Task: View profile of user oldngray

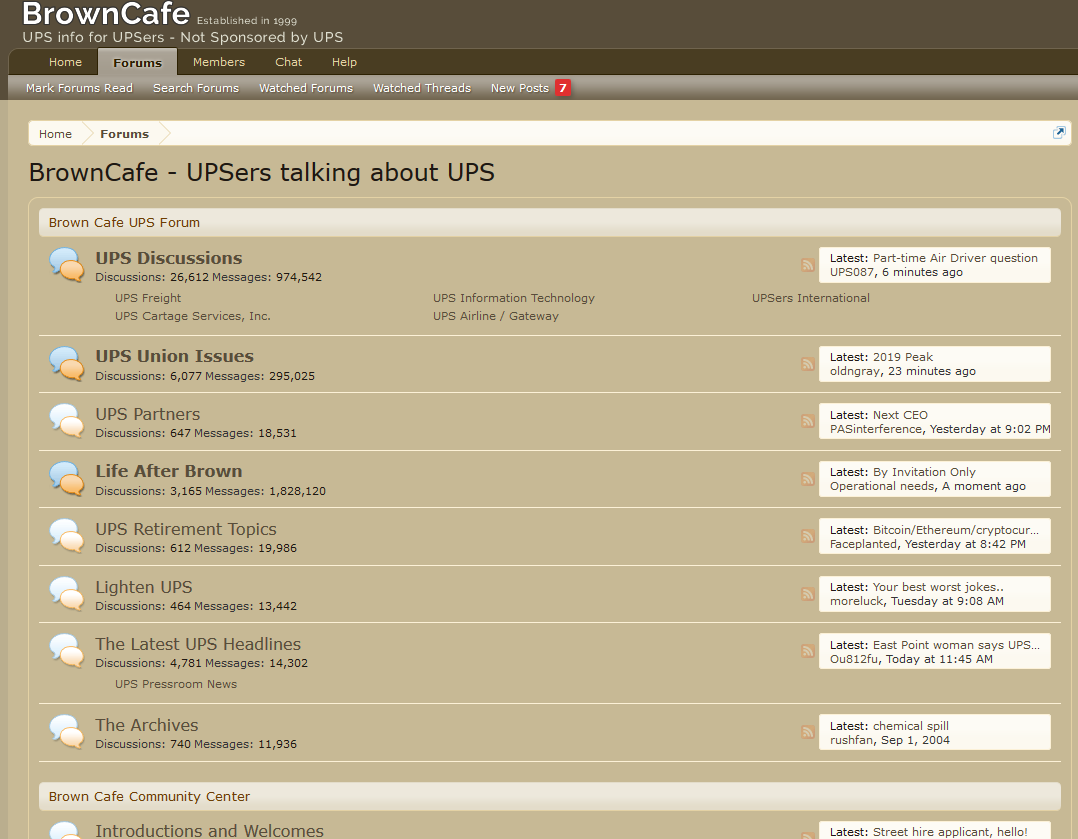Action: (855, 371)
